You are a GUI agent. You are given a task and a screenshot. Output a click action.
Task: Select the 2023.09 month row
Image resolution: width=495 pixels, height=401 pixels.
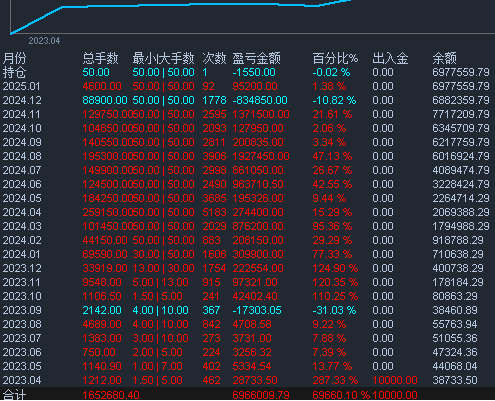coord(247,310)
